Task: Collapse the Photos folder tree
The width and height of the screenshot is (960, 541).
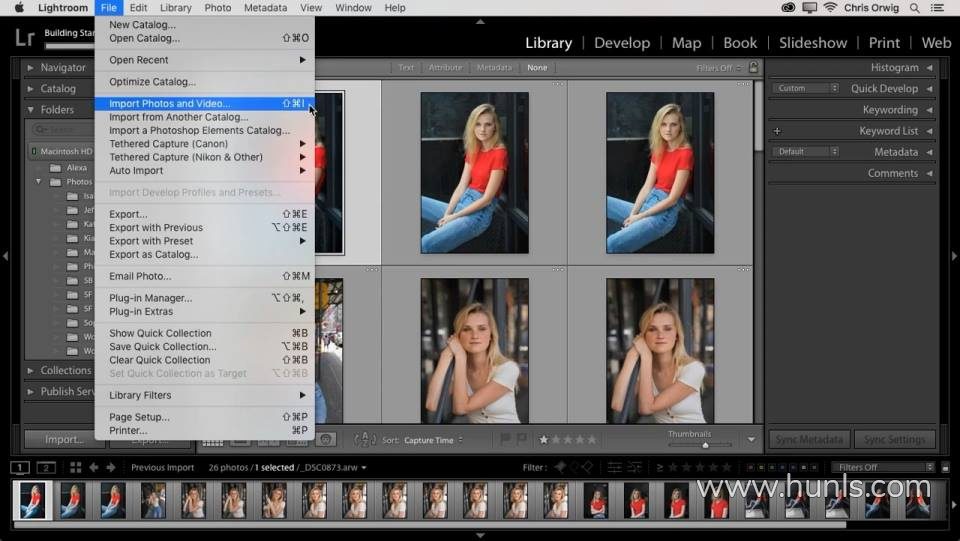Action: 39,182
